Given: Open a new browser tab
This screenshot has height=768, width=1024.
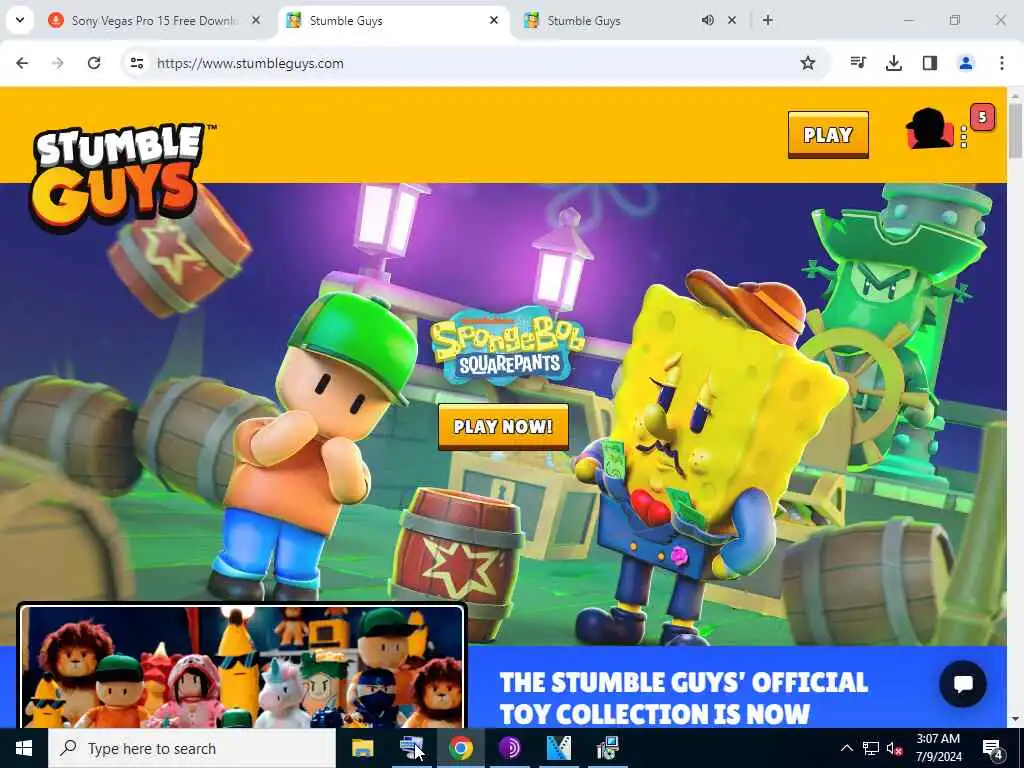Looking at the screenshot, I should click(768, 20).
